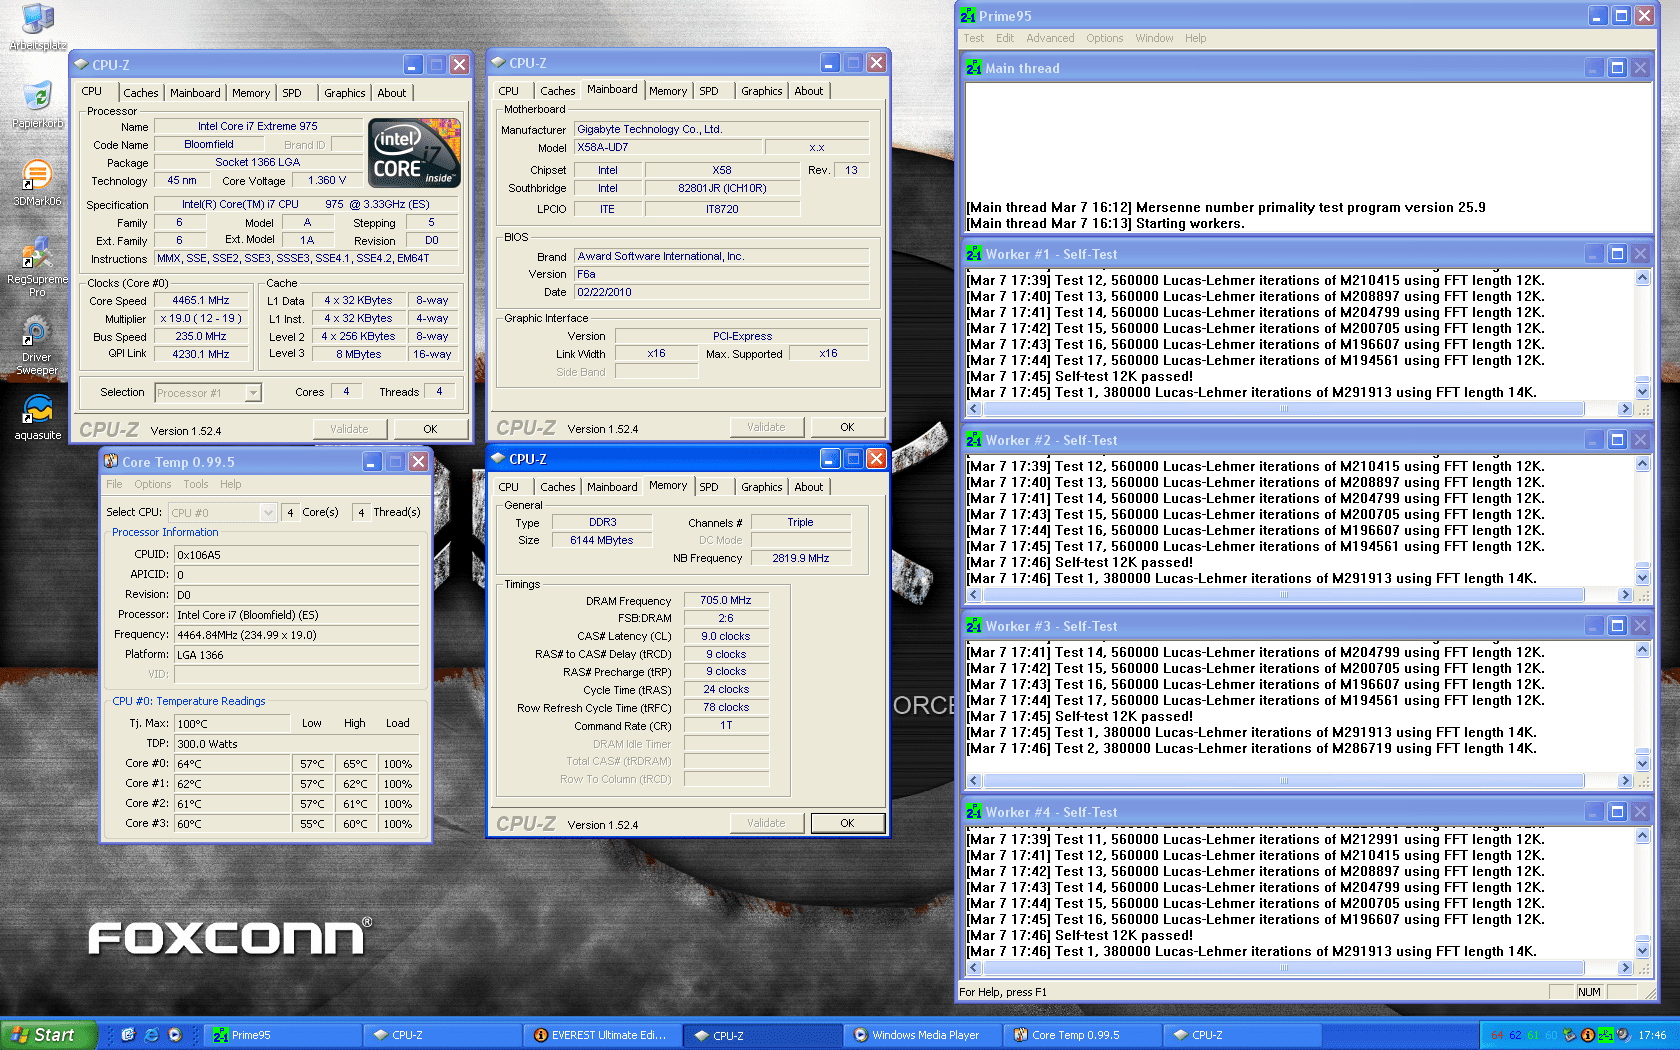Open the Graphics tab in the Memory CPU-Z window
The height and width of the screenshot is (1050, 1680).
762,487
